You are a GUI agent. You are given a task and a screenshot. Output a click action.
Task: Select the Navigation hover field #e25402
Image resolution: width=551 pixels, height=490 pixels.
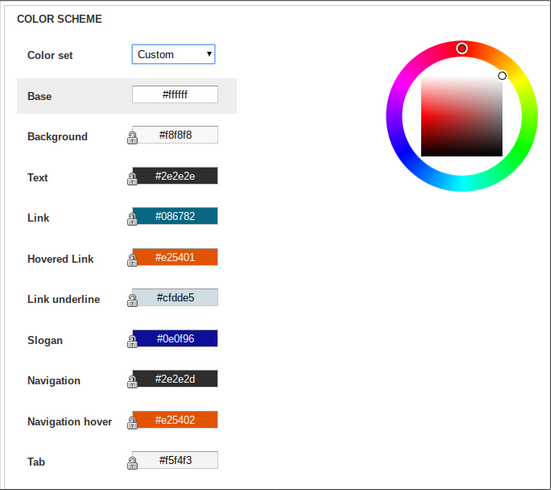coord(175,420)
